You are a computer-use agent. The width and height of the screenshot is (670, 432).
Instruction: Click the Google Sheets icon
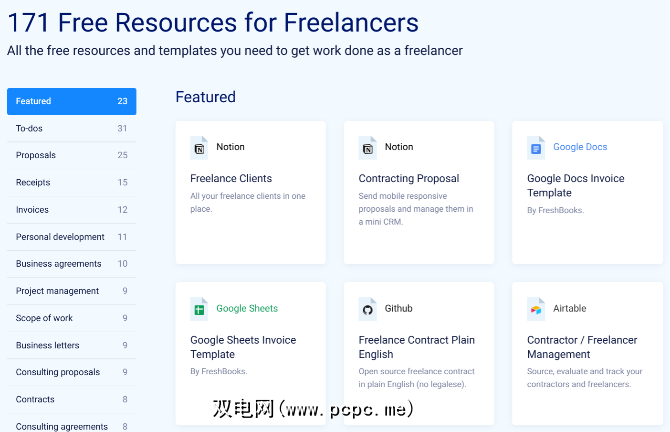coord(199,309)
